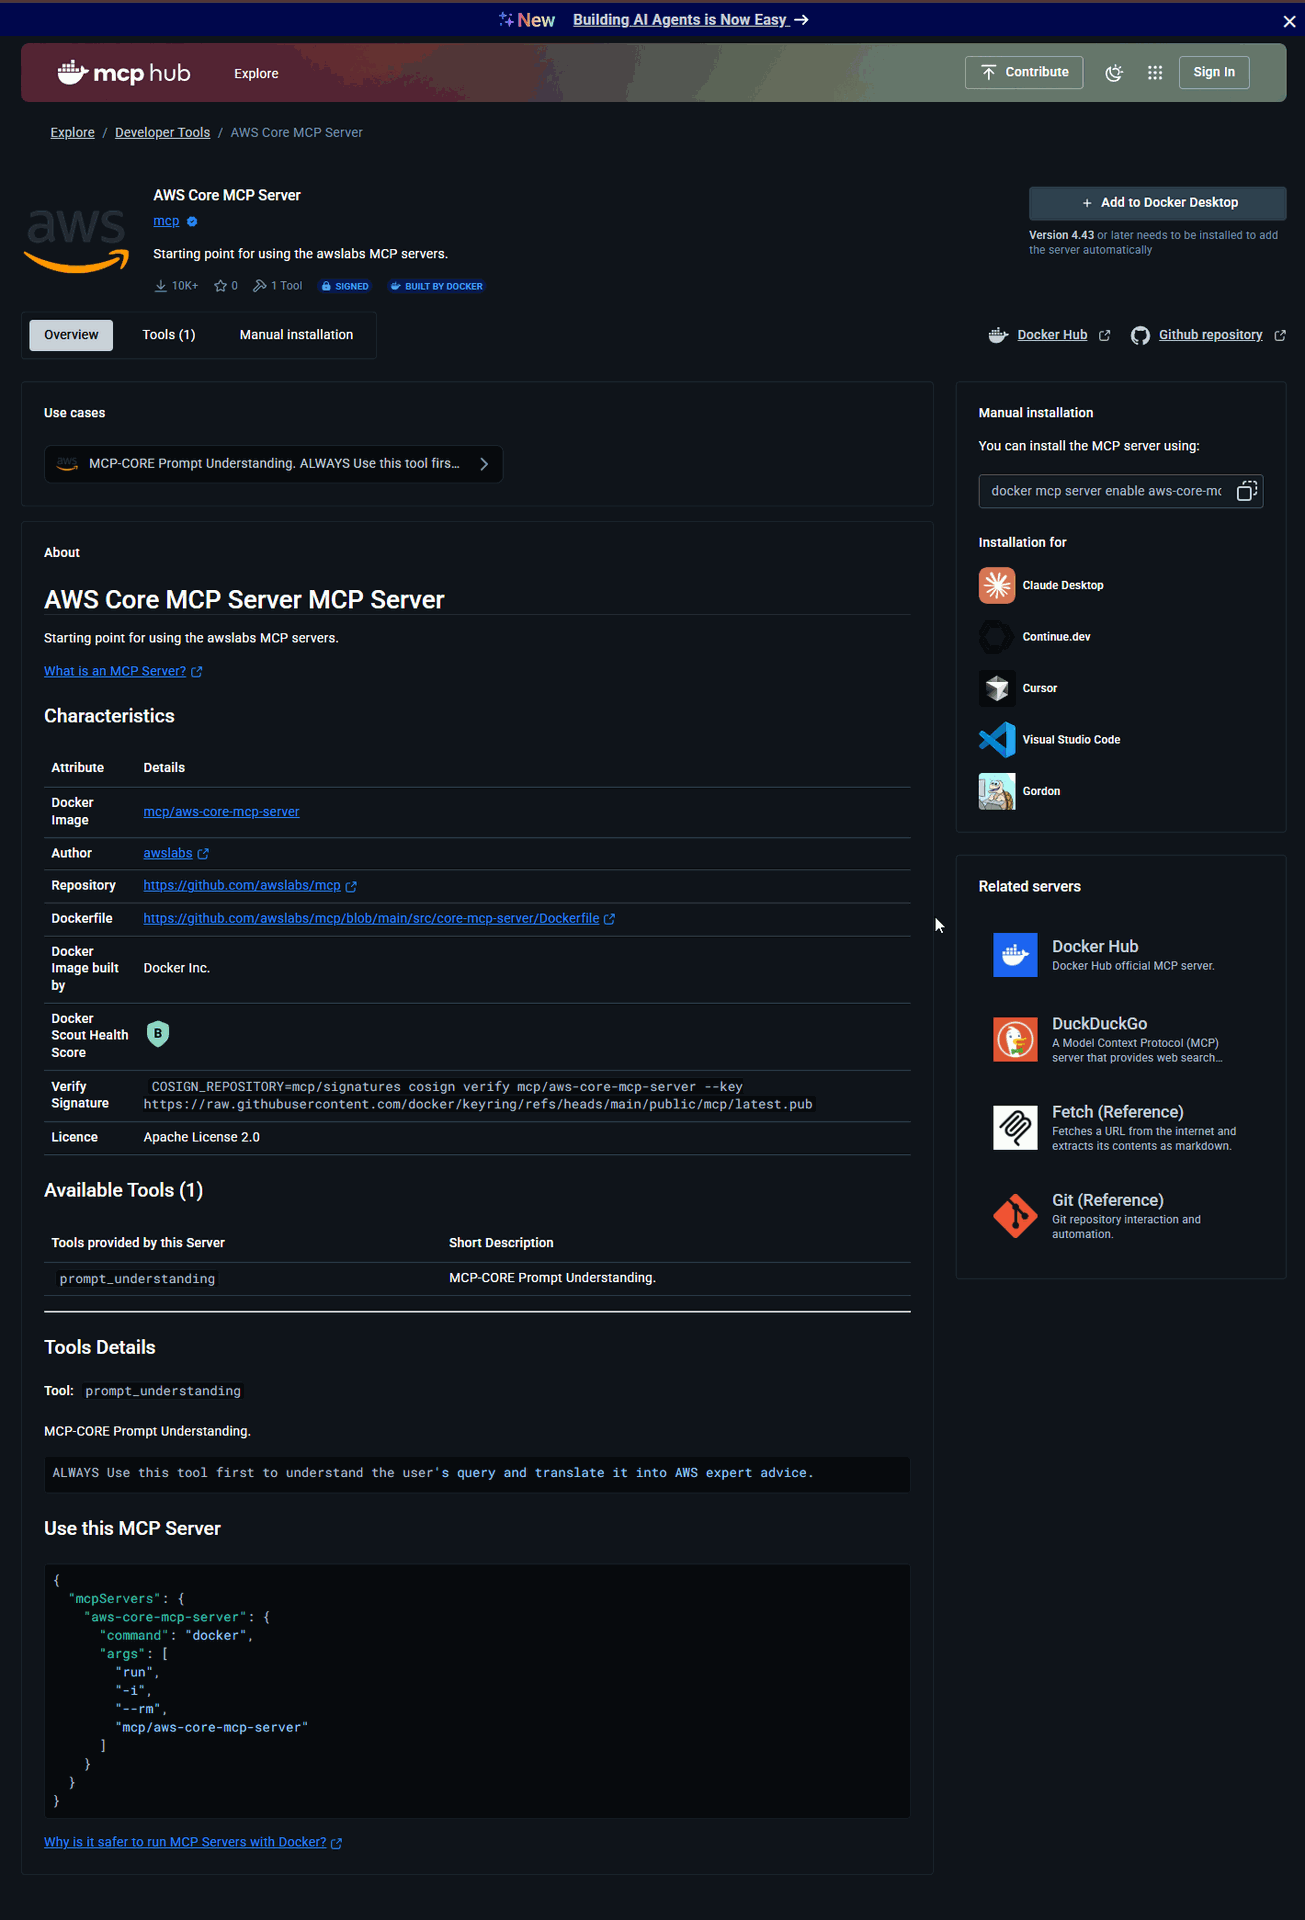
Task: Open the Docker Hub related server title
Action: (x=1095, y=947)
